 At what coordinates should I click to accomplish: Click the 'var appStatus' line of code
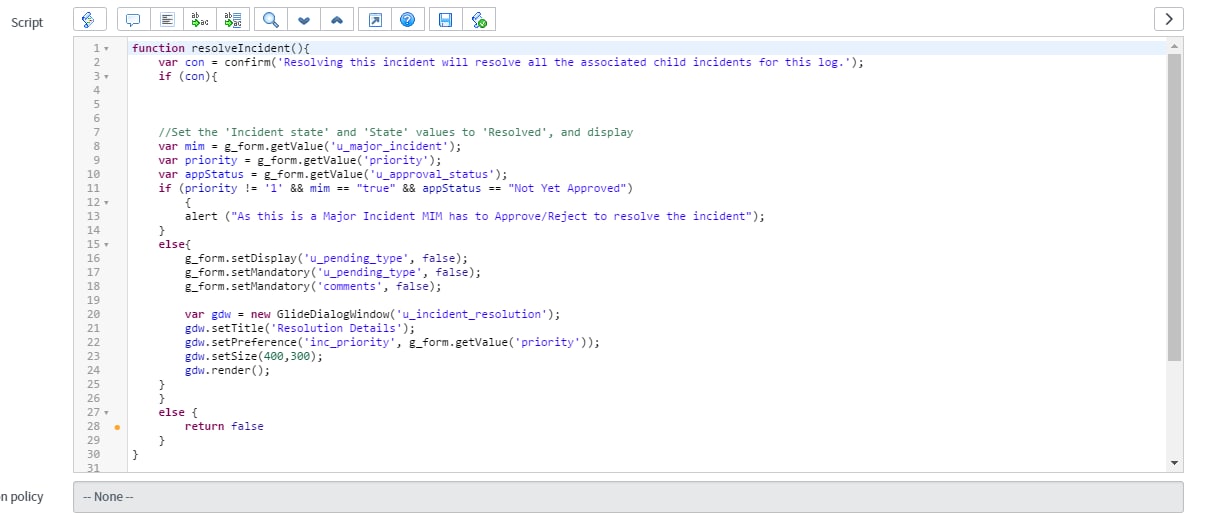pyautogui.click(x=333, y=174)
